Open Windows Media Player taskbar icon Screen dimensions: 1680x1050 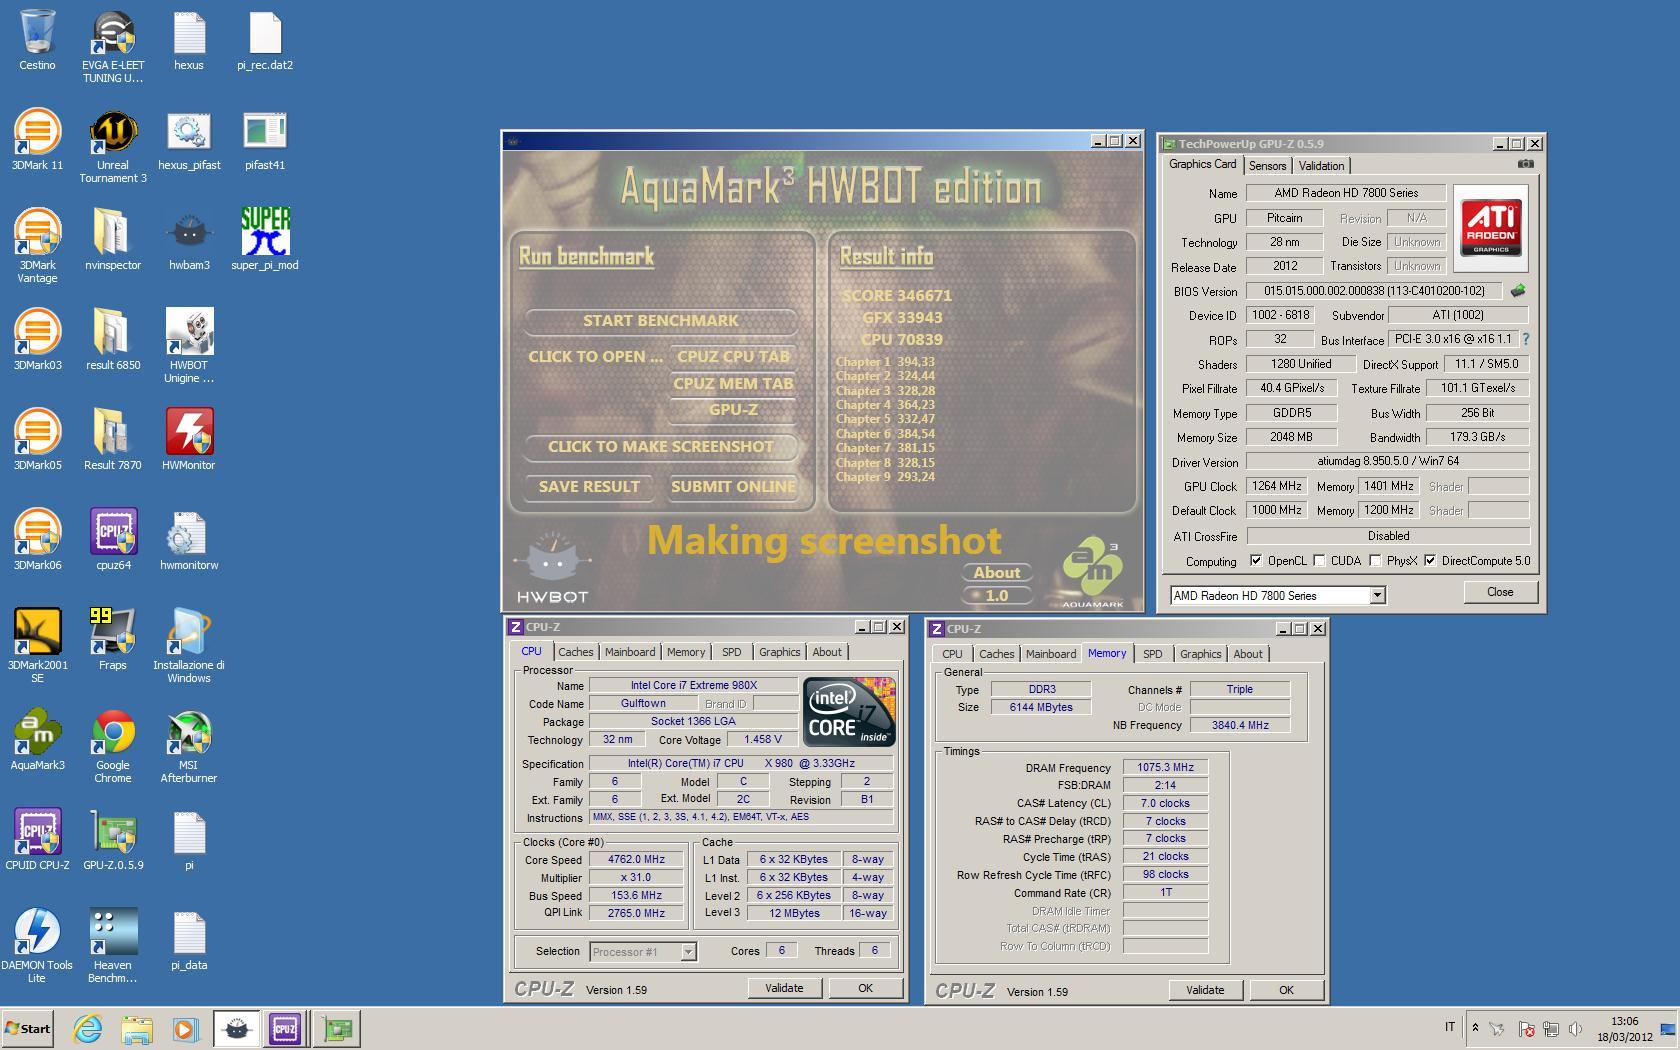[185, 1028]
